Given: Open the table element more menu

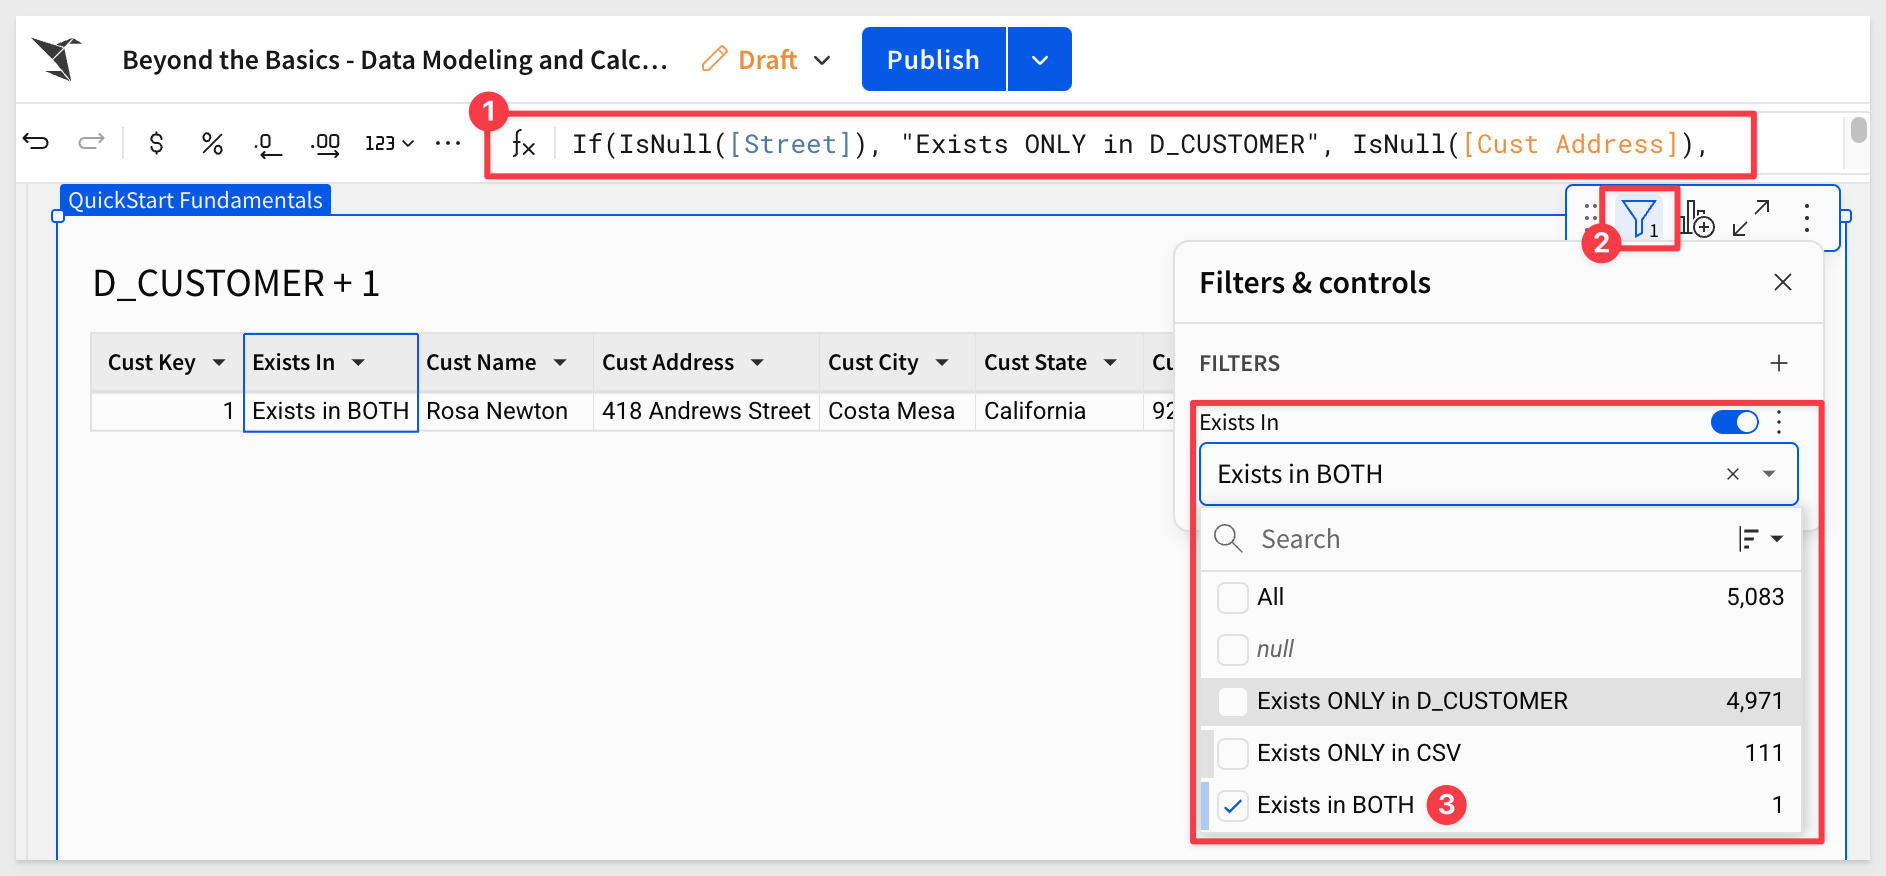Looking at the screenshot, I should tap(1806, 218).
